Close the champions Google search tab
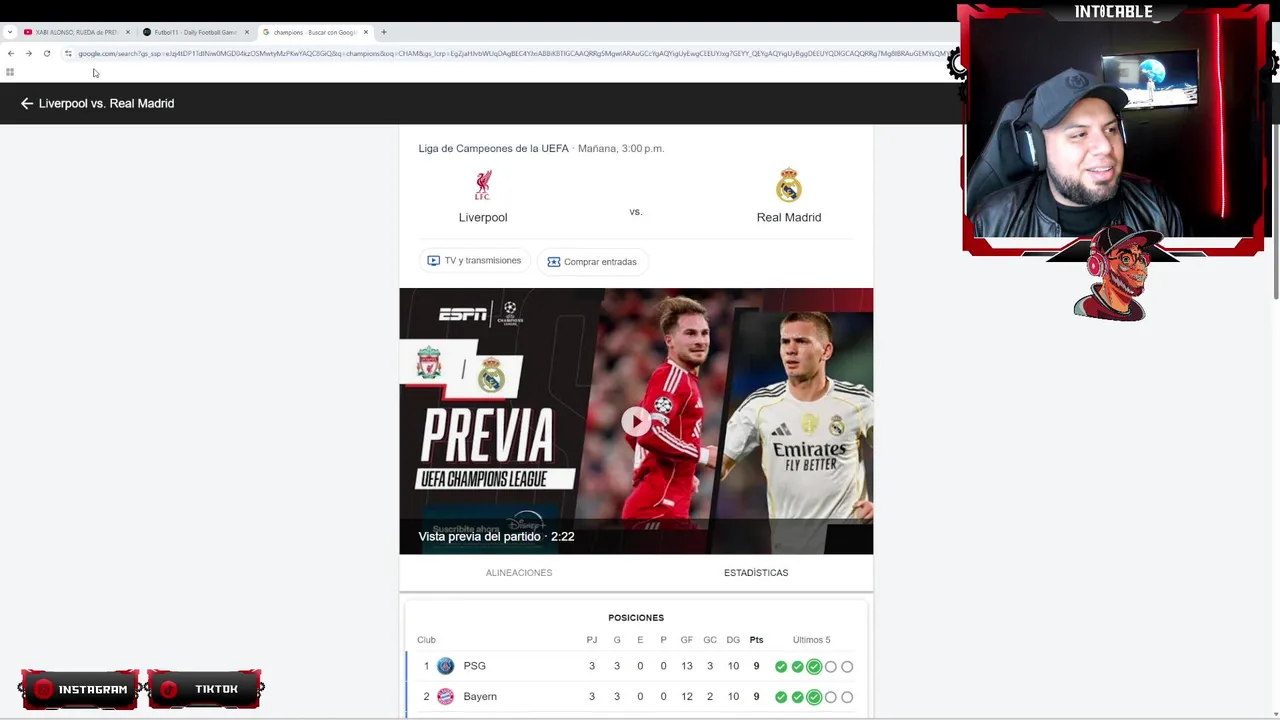The width and height of the screenshot is (1280, 720). pyautogui.click(x=365, y=32)
